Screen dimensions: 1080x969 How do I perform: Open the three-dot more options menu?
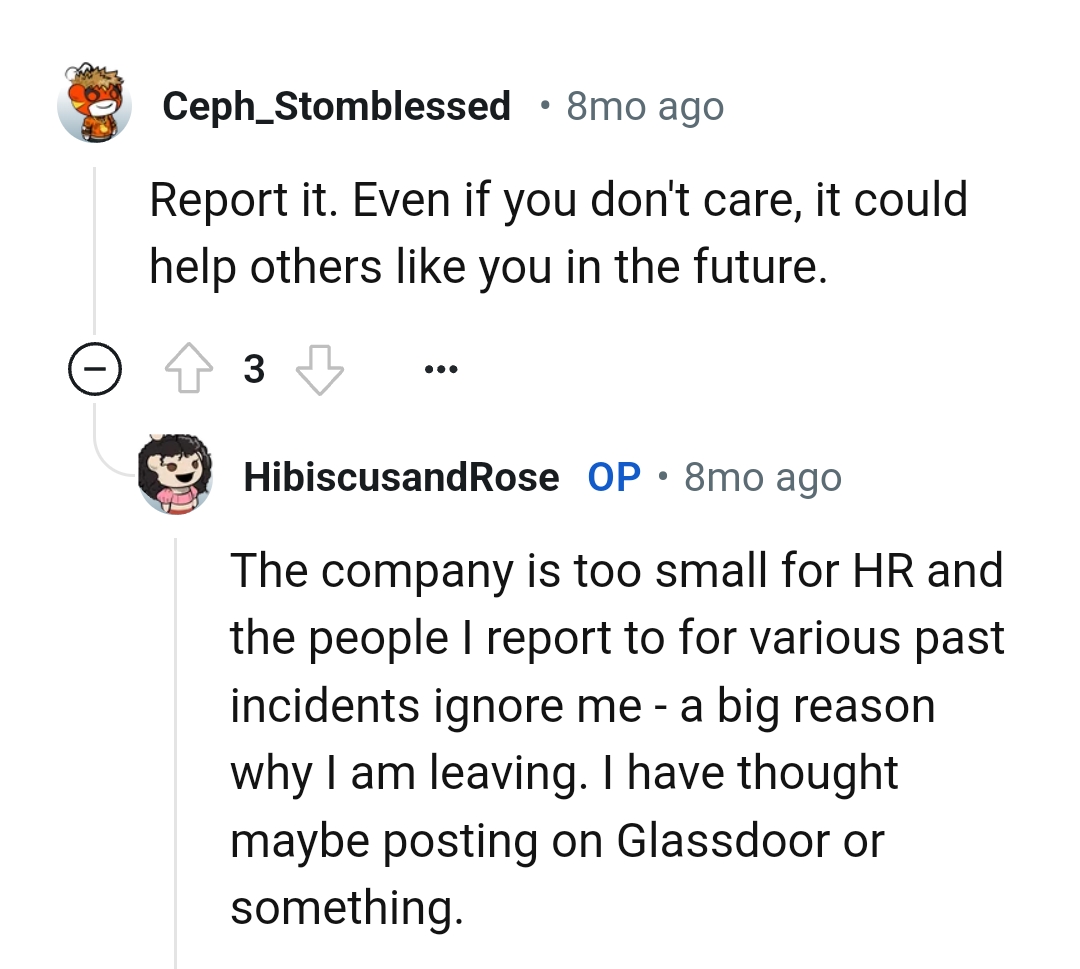439,371
